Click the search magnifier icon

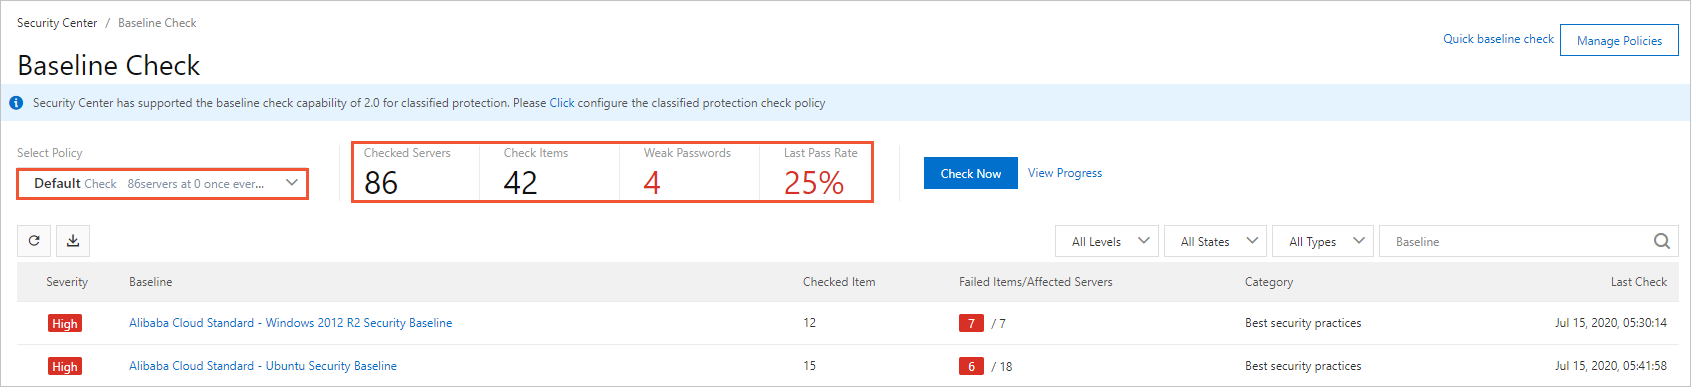tap(1661, 241)
